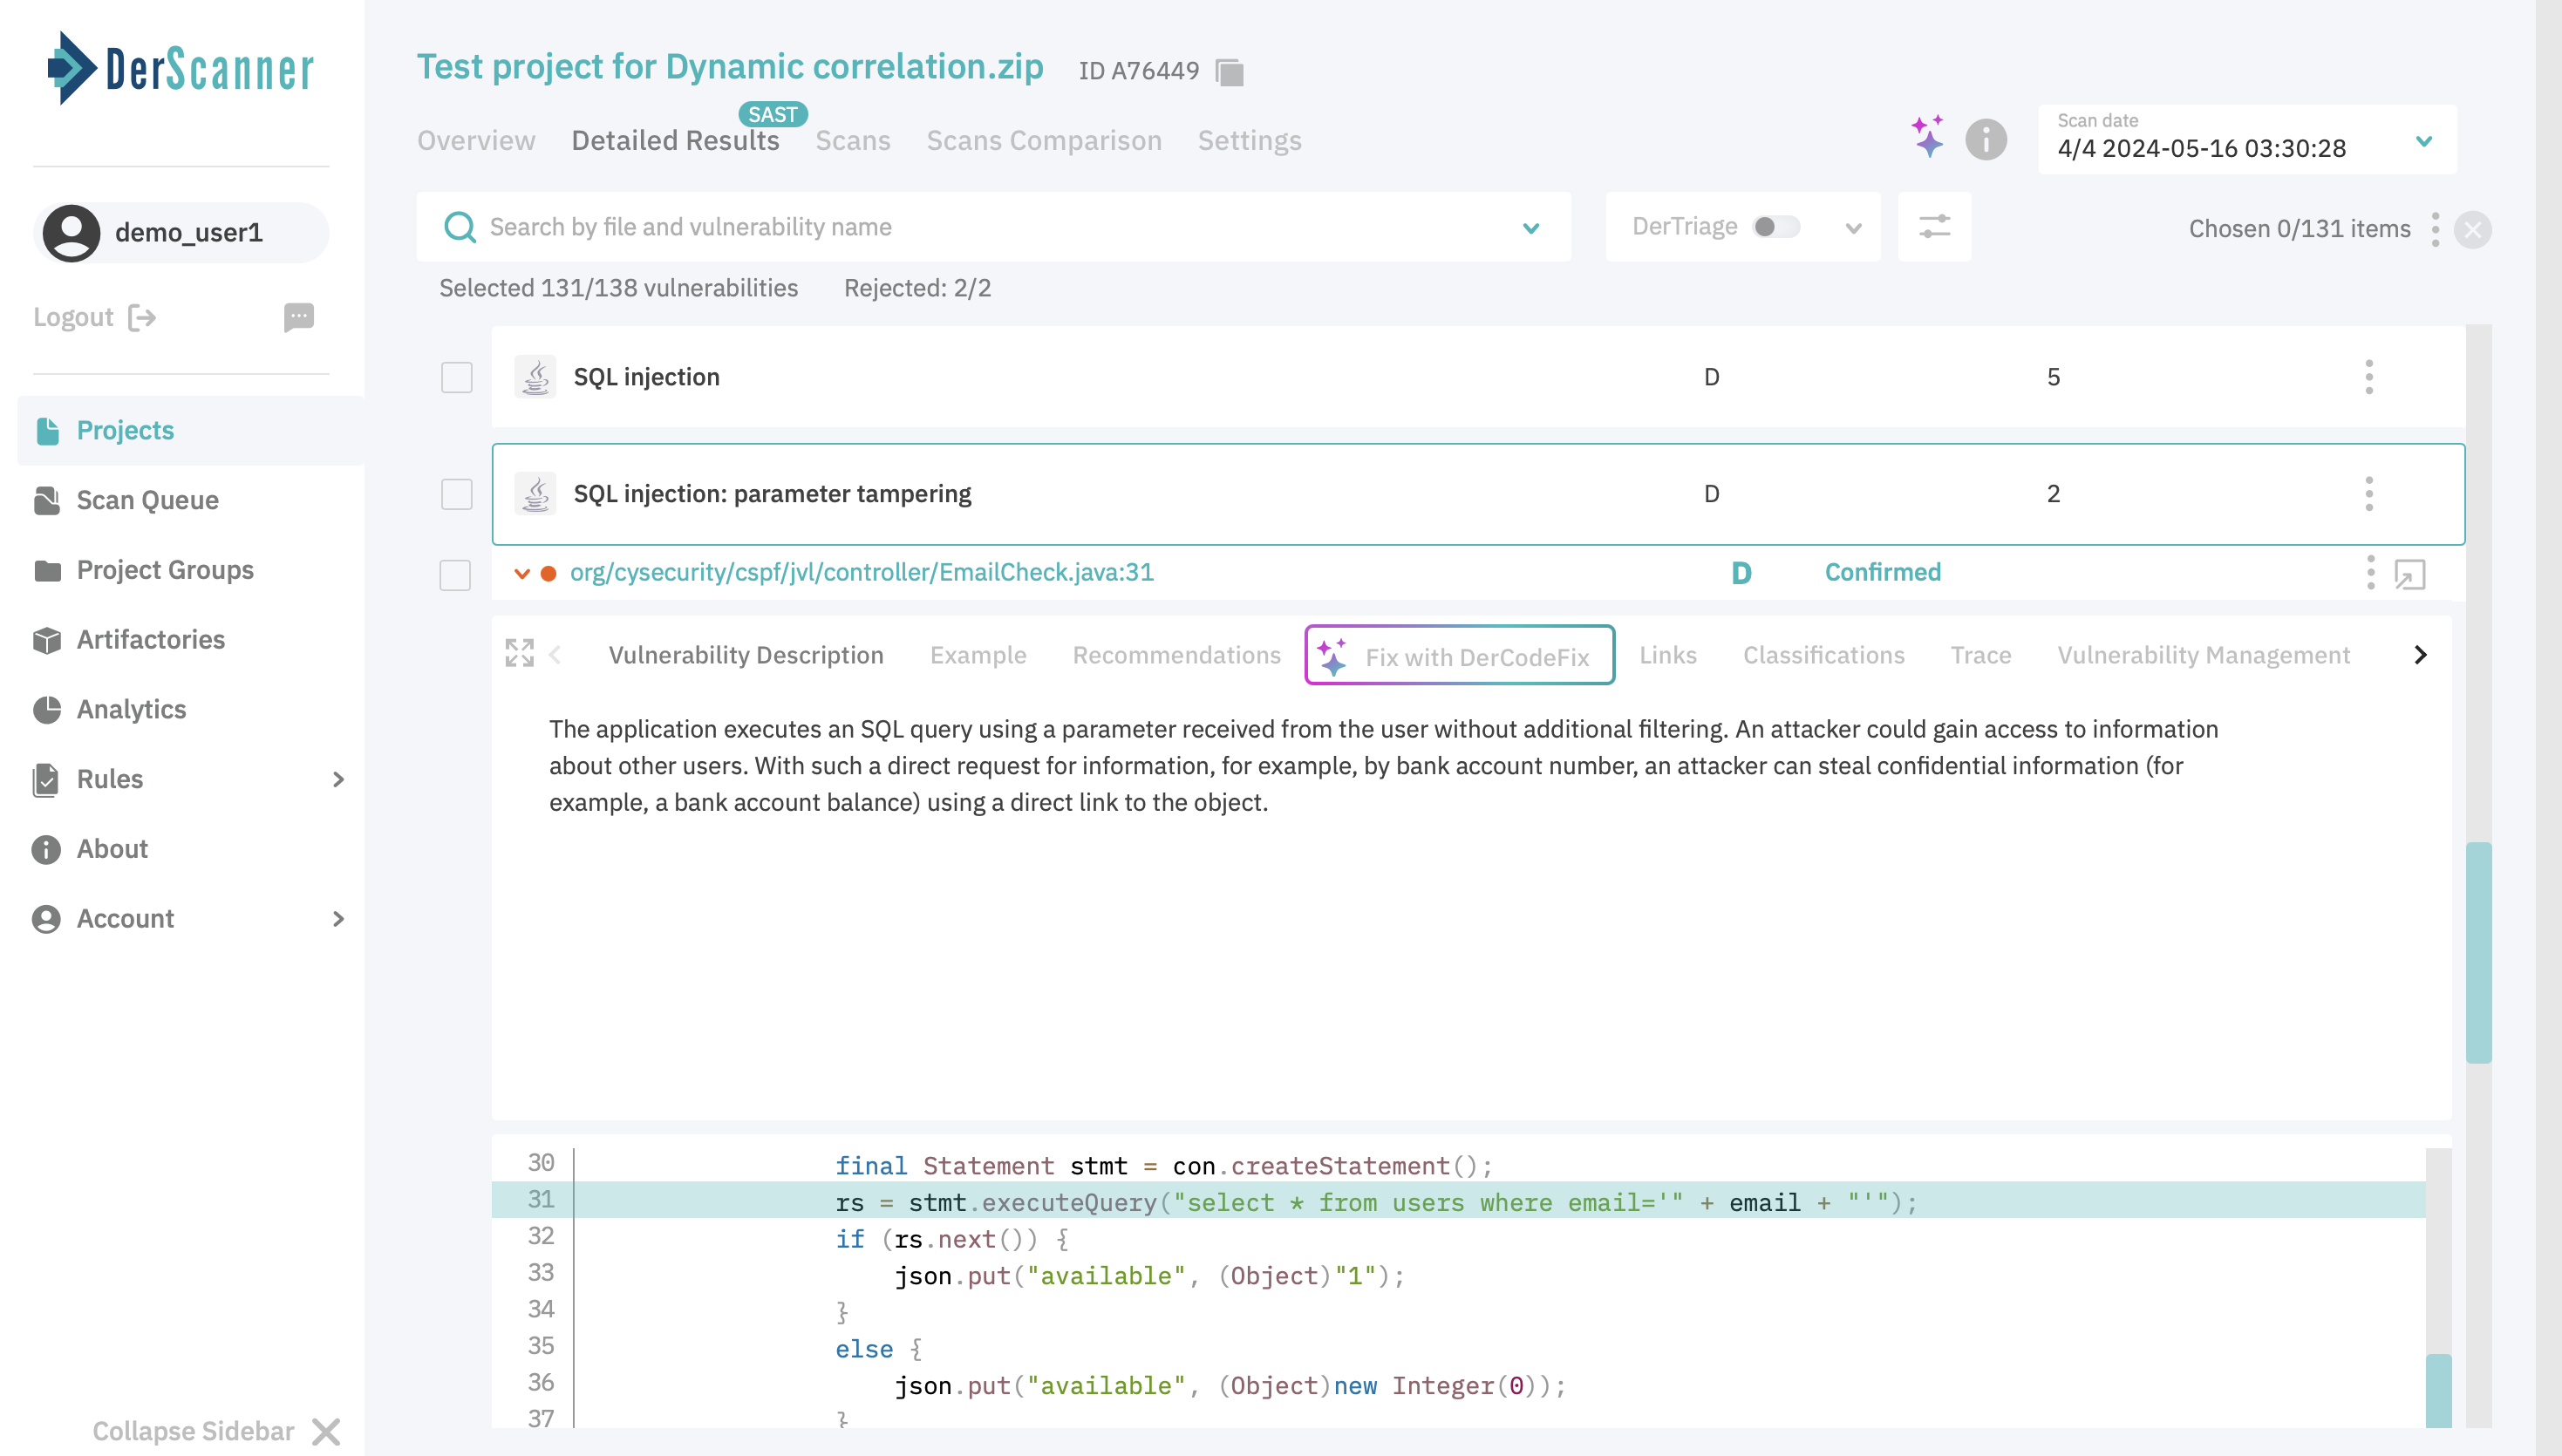Tick checkbox for parameter tampering row
2562x1456 pixels.
[x=457, y=494]
